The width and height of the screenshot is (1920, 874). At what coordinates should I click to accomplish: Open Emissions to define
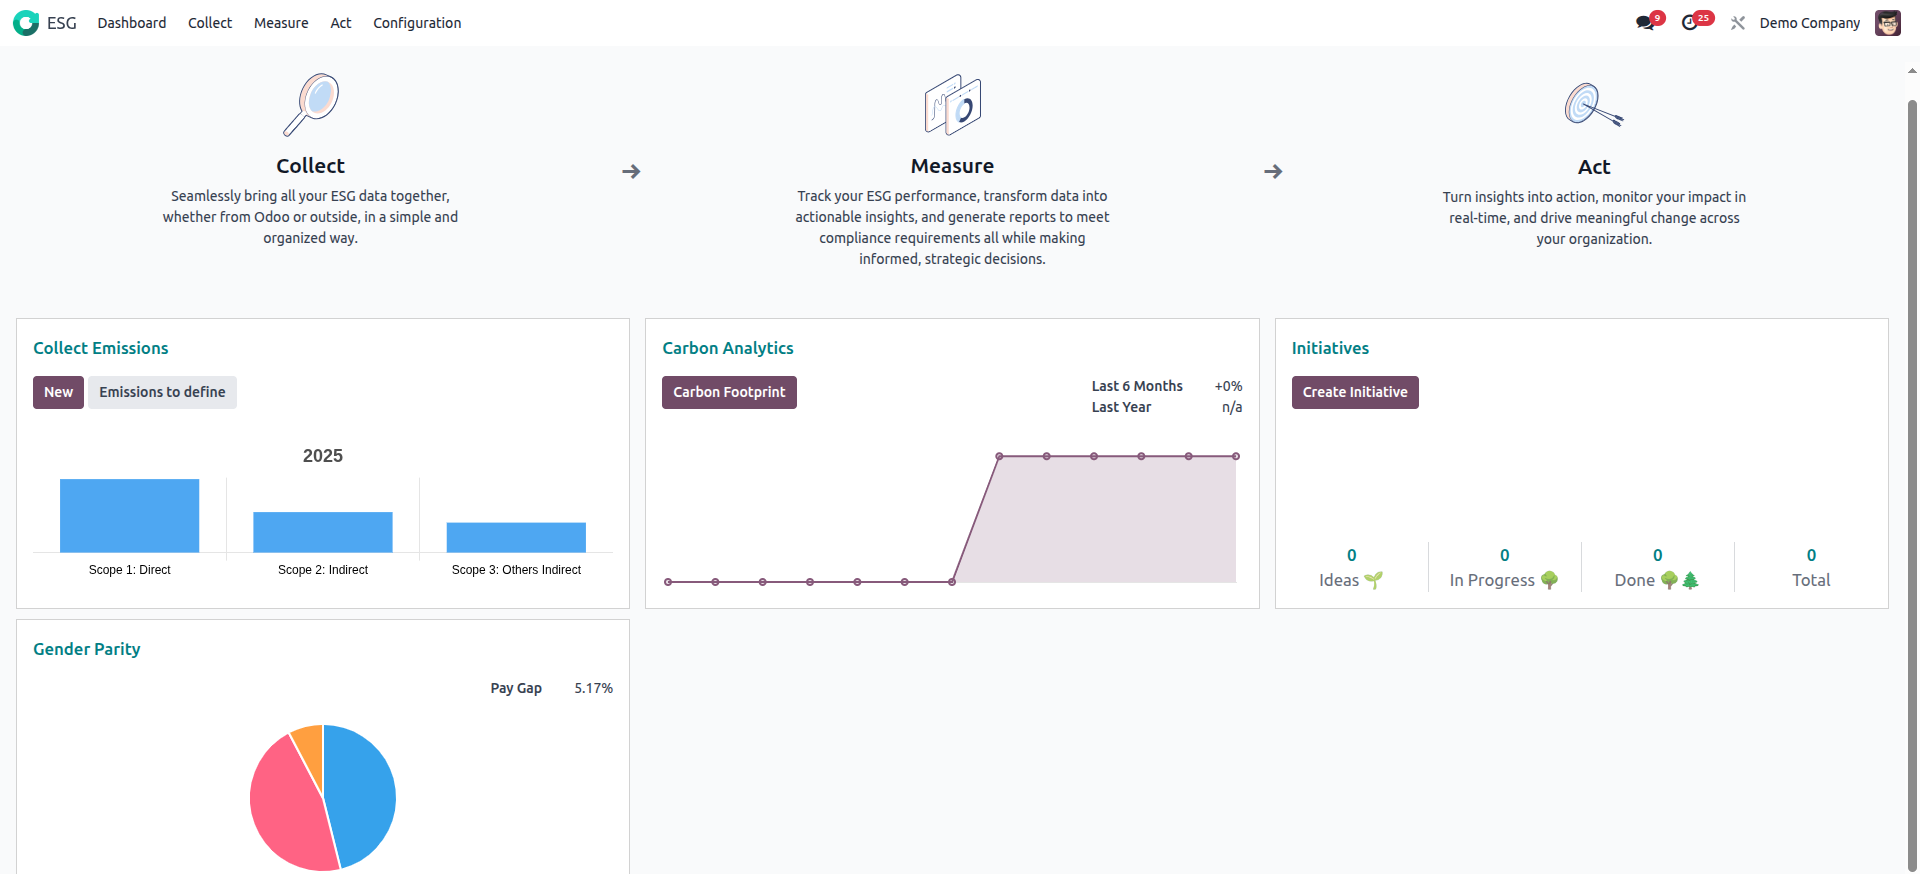[162, 392]
